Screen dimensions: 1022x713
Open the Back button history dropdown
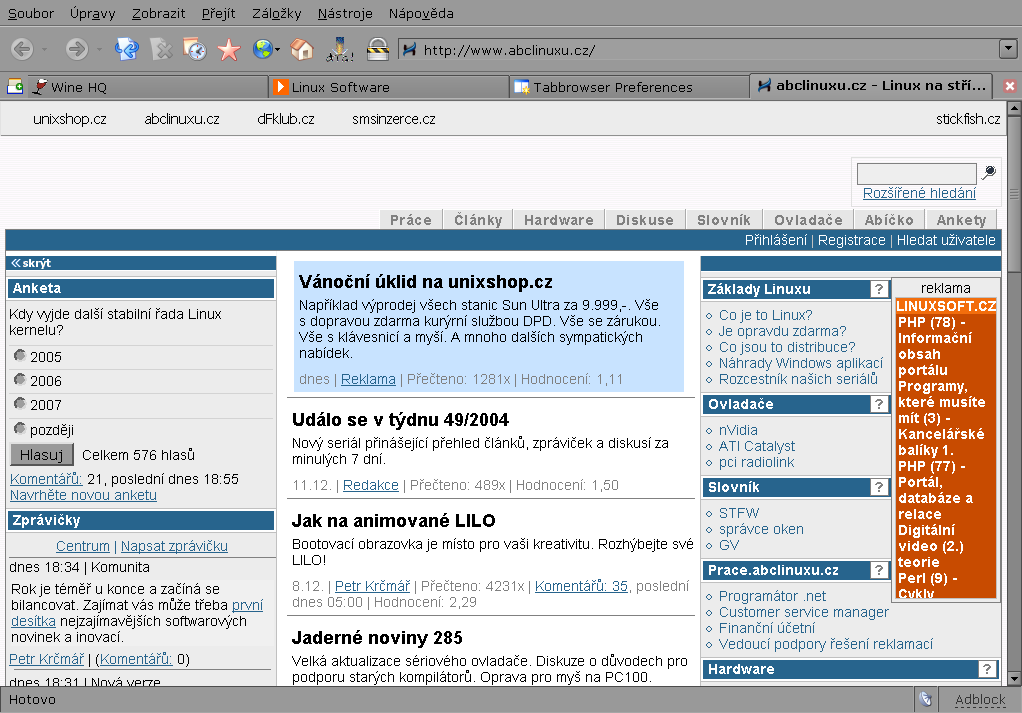(x=44, y=50)
